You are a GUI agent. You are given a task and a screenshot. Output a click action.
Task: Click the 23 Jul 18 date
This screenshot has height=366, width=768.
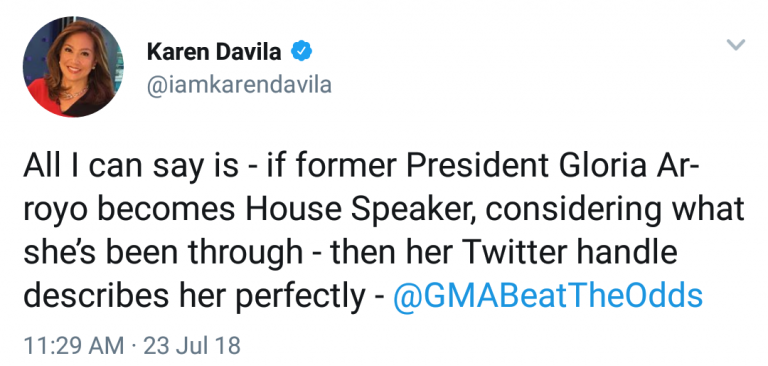(192, 345)
